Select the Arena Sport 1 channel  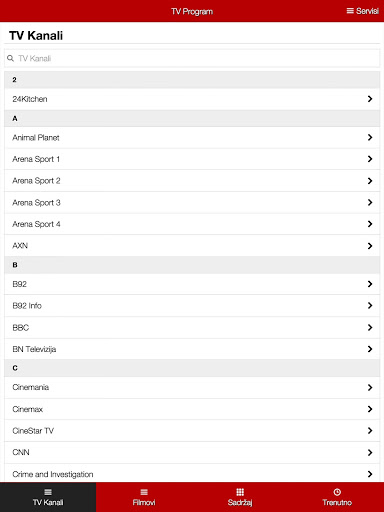pos(192,159)
